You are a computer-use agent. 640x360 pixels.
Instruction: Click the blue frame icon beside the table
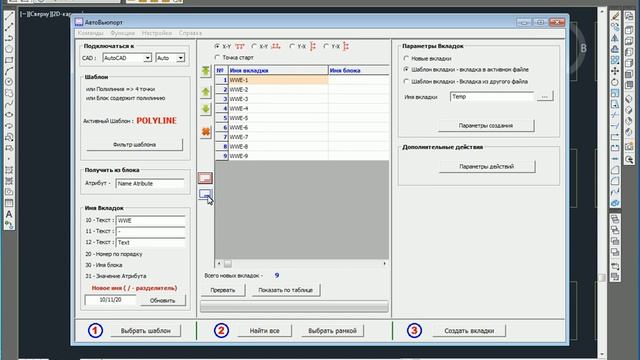pyautogui.click(x=205, y=194)
